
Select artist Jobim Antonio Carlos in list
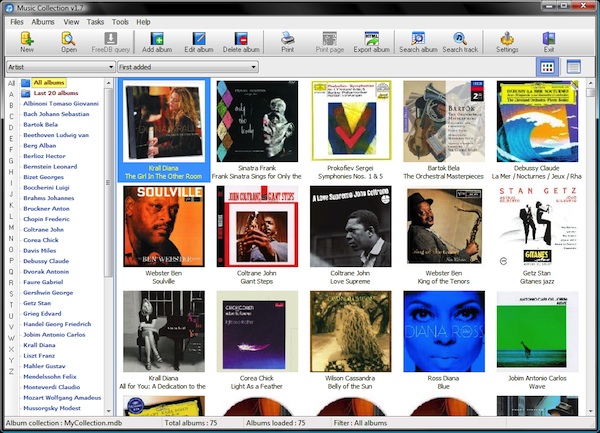pyautogui.click(x=54, y=335)
